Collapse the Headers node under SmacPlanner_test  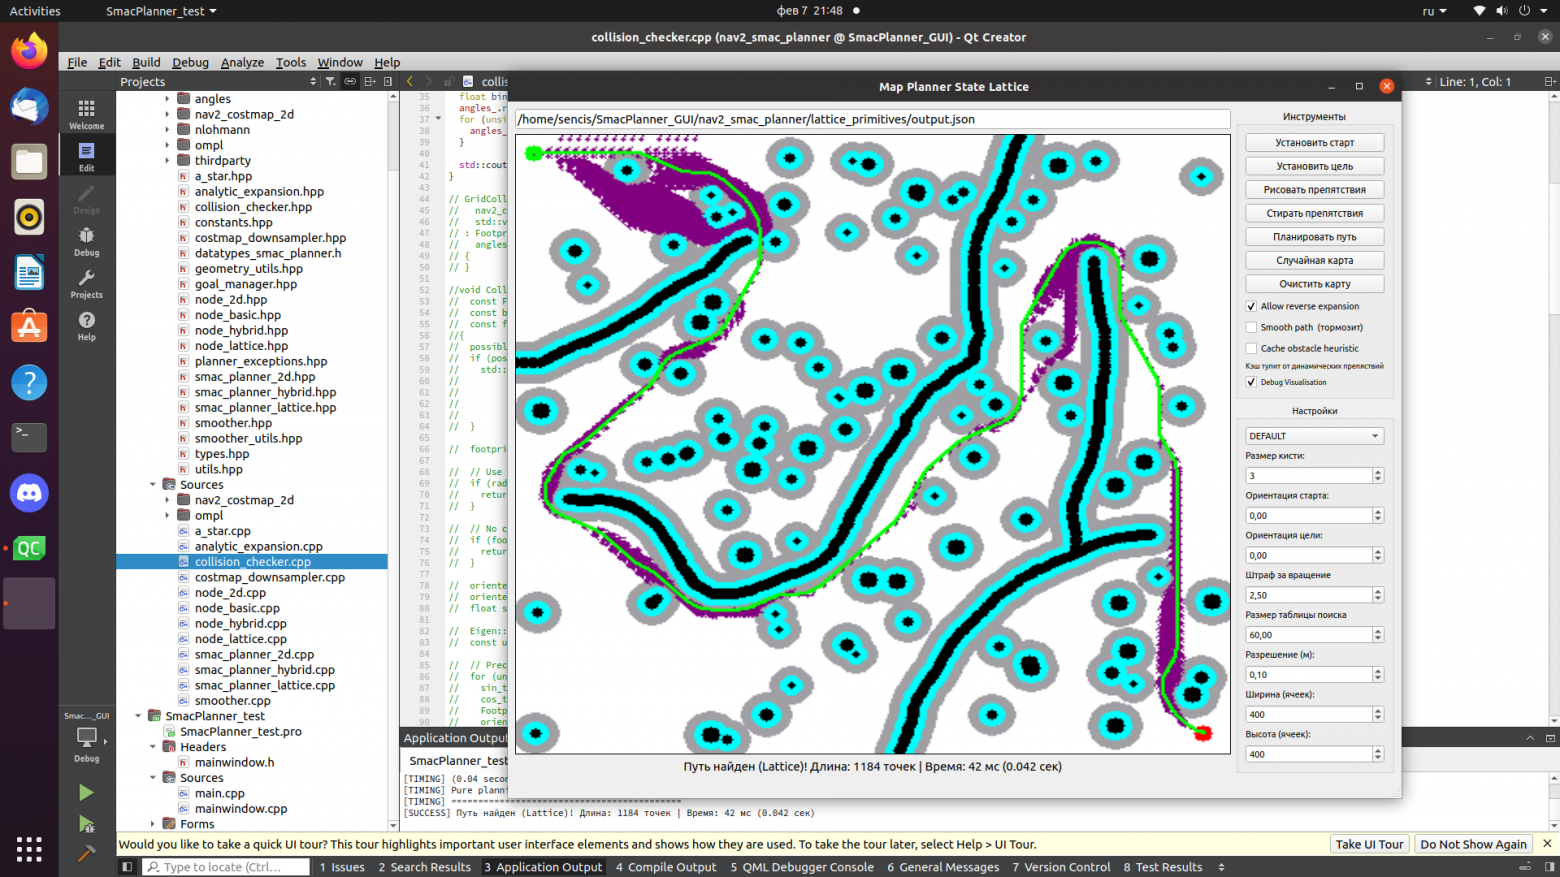(x=153, y=747)
